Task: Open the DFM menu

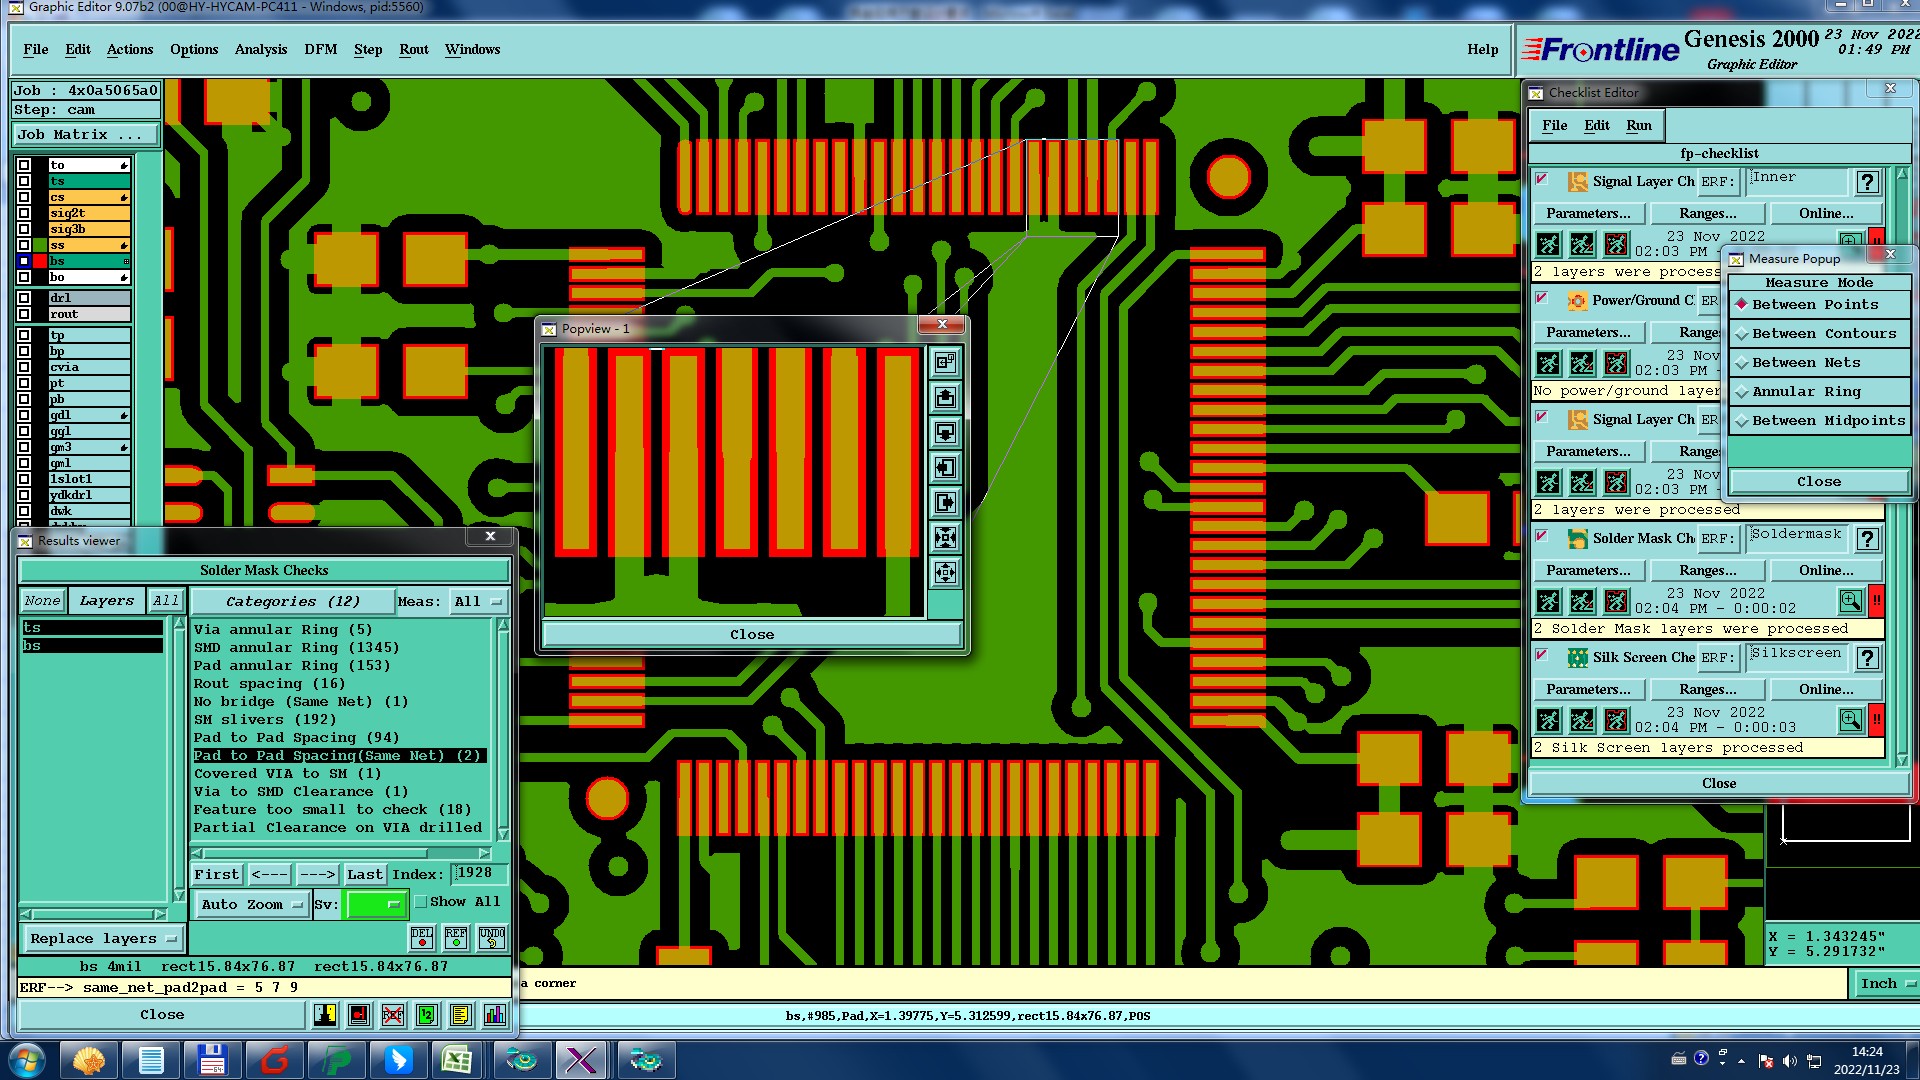Action: (x=320, y=49)
